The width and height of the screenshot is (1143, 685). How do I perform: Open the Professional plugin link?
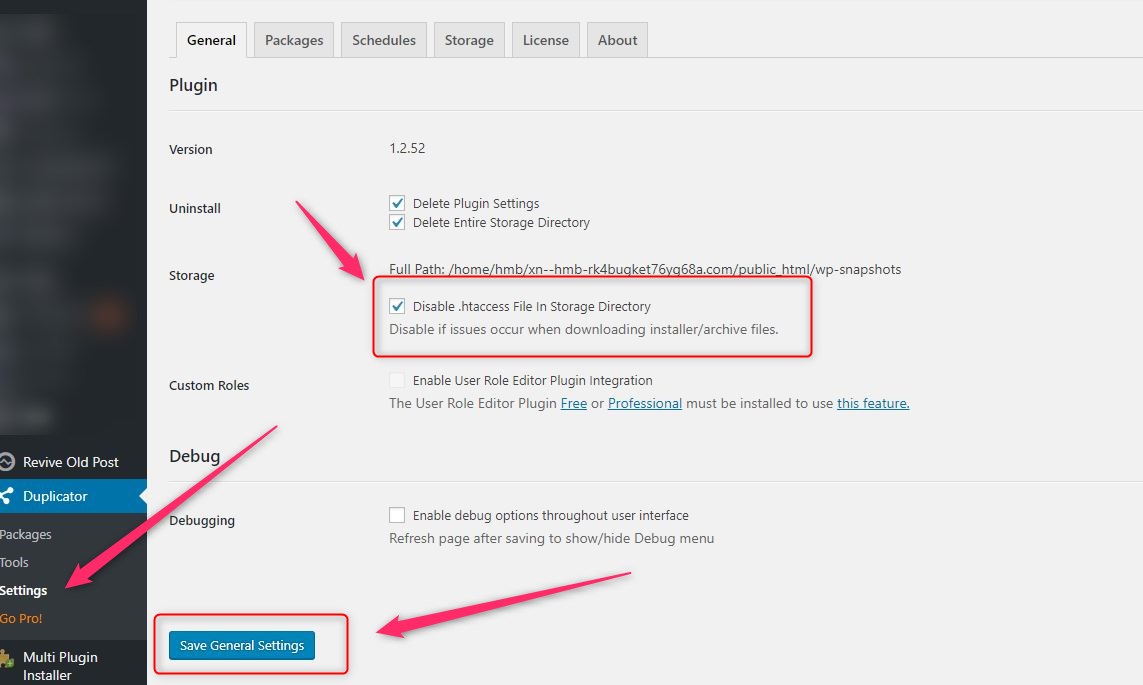[x=645, y=403]
